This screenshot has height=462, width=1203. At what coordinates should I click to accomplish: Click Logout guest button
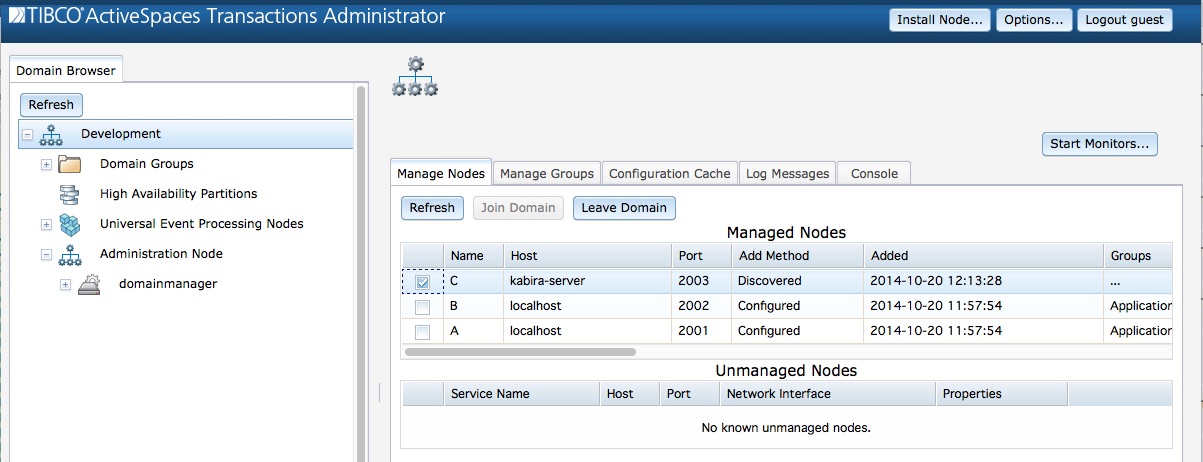click(x=1125, y=20)
